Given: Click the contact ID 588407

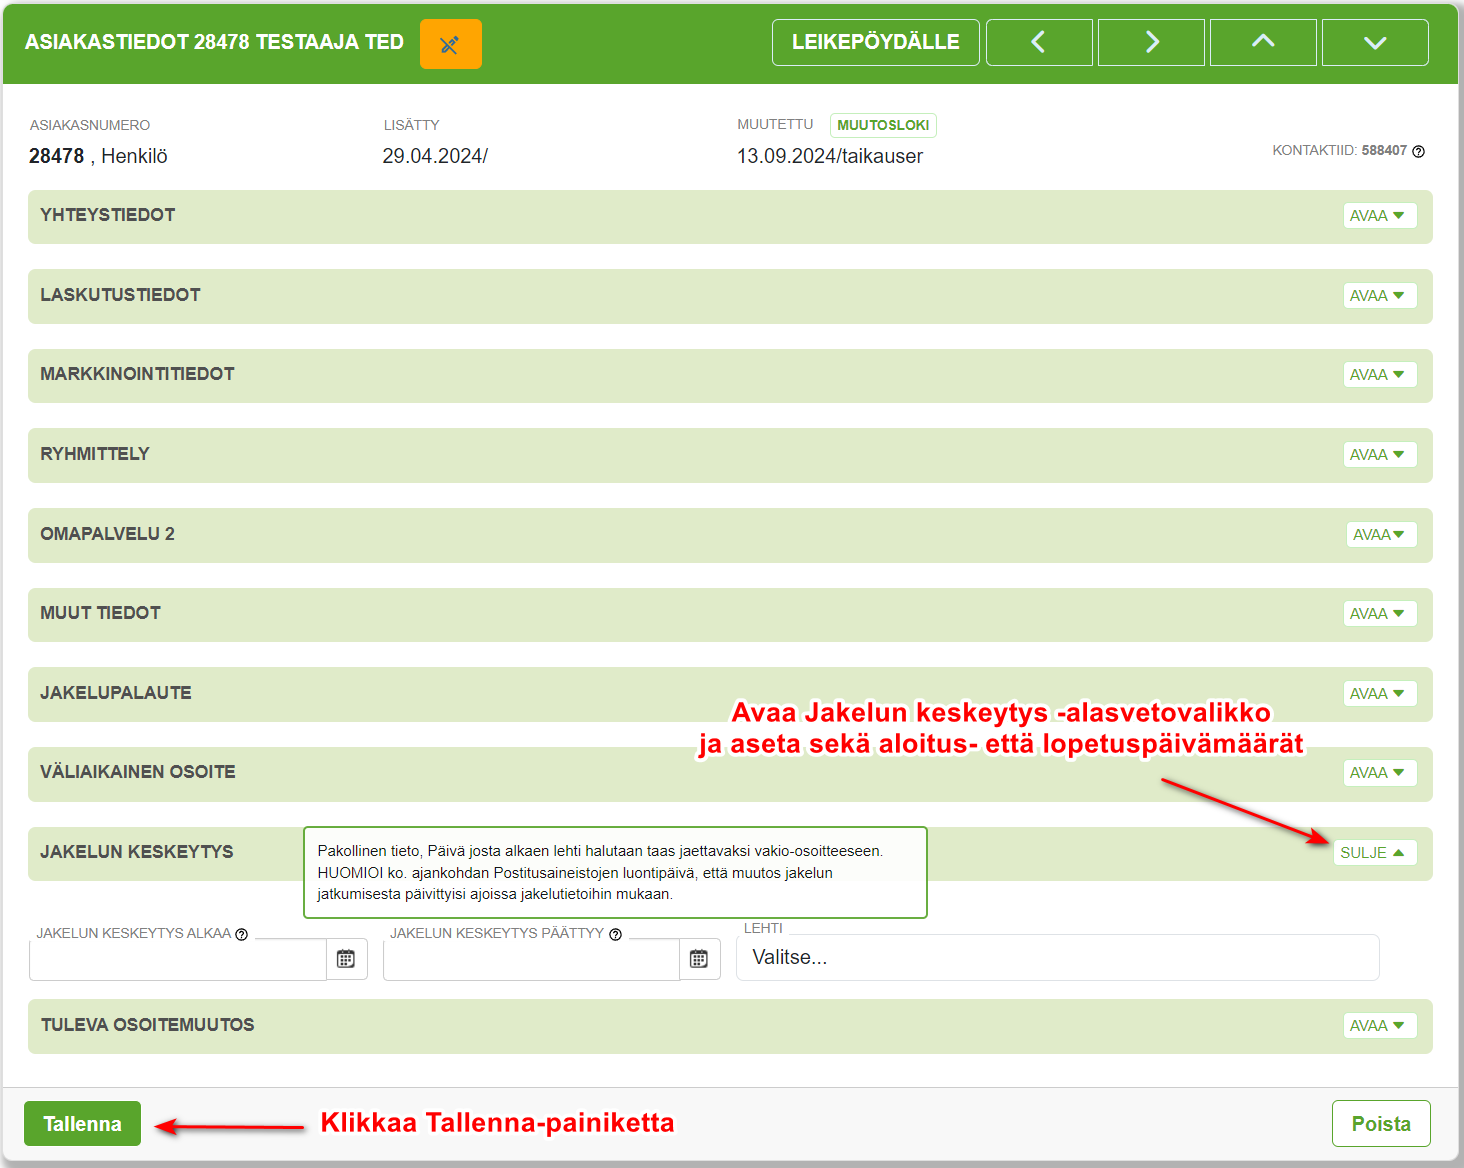Looking at the screenshot, I should pos(1384,151).
